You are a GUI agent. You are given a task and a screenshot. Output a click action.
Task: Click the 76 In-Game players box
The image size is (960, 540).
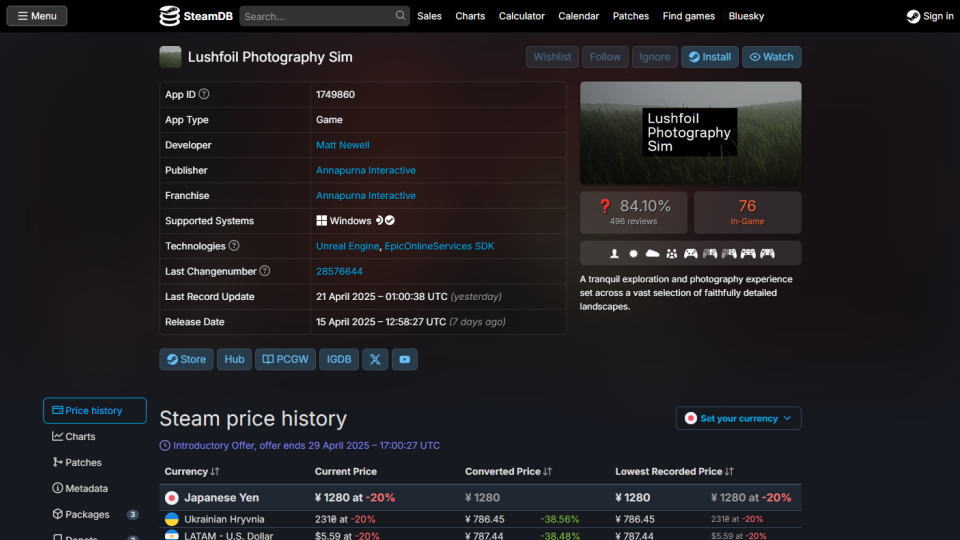click(x=748, y=212)
